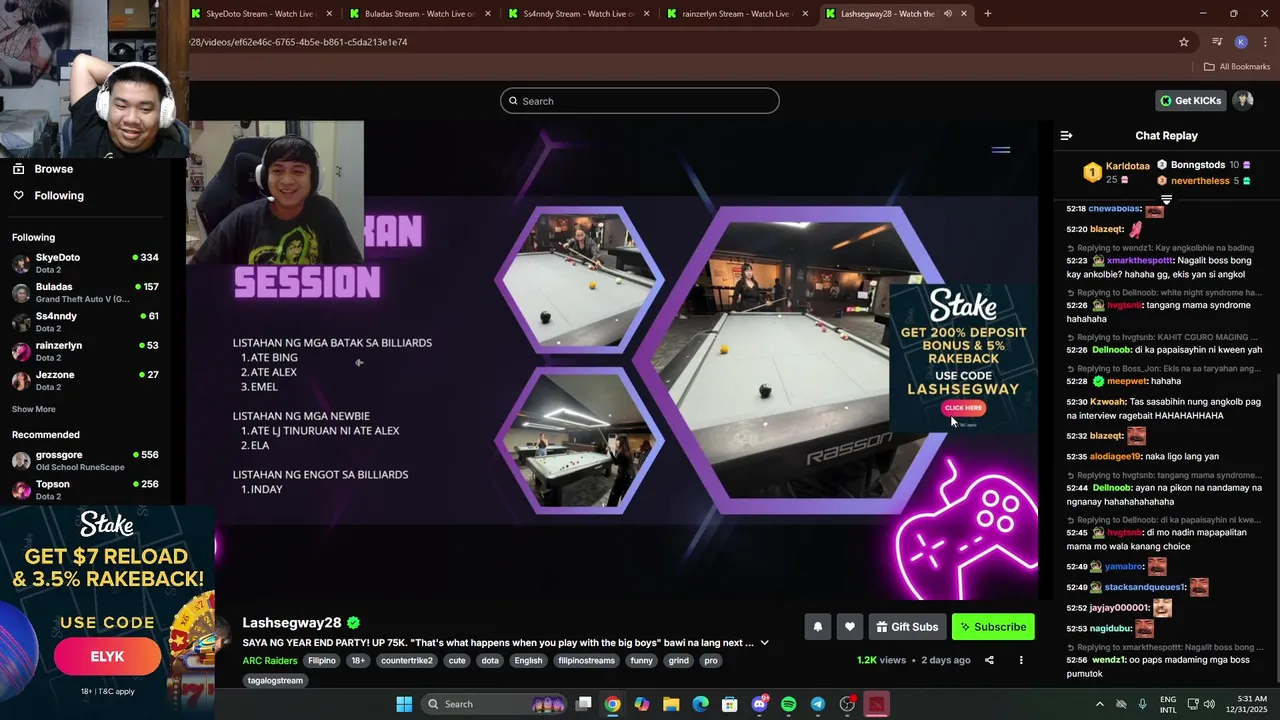Bookmark this page with the star icon
1280x720 pixels.
1184,42
